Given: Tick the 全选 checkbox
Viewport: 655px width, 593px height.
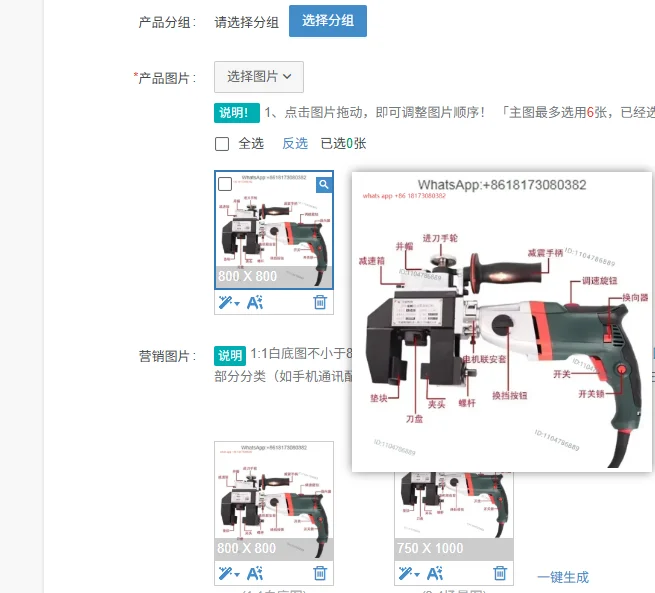Looking at the screenshot, I should coord(222,144).
